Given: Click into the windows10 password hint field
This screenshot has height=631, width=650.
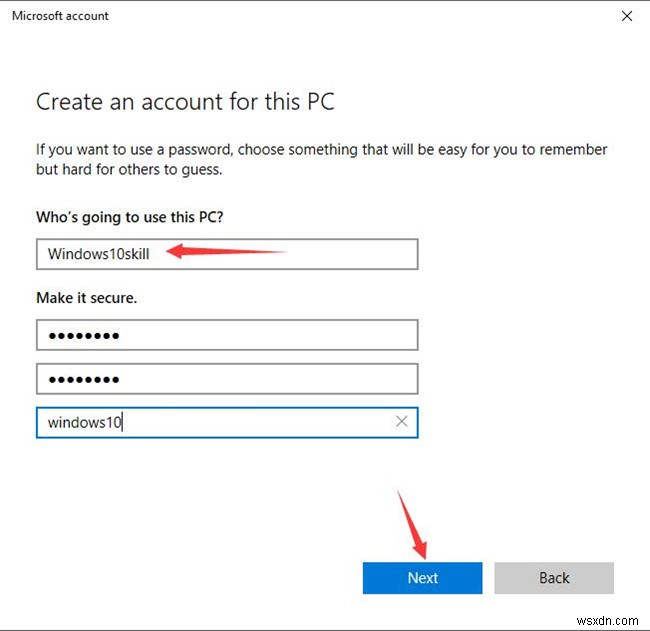Looking at the screenshot, I should pyautogui.click(x=210, y=422).
